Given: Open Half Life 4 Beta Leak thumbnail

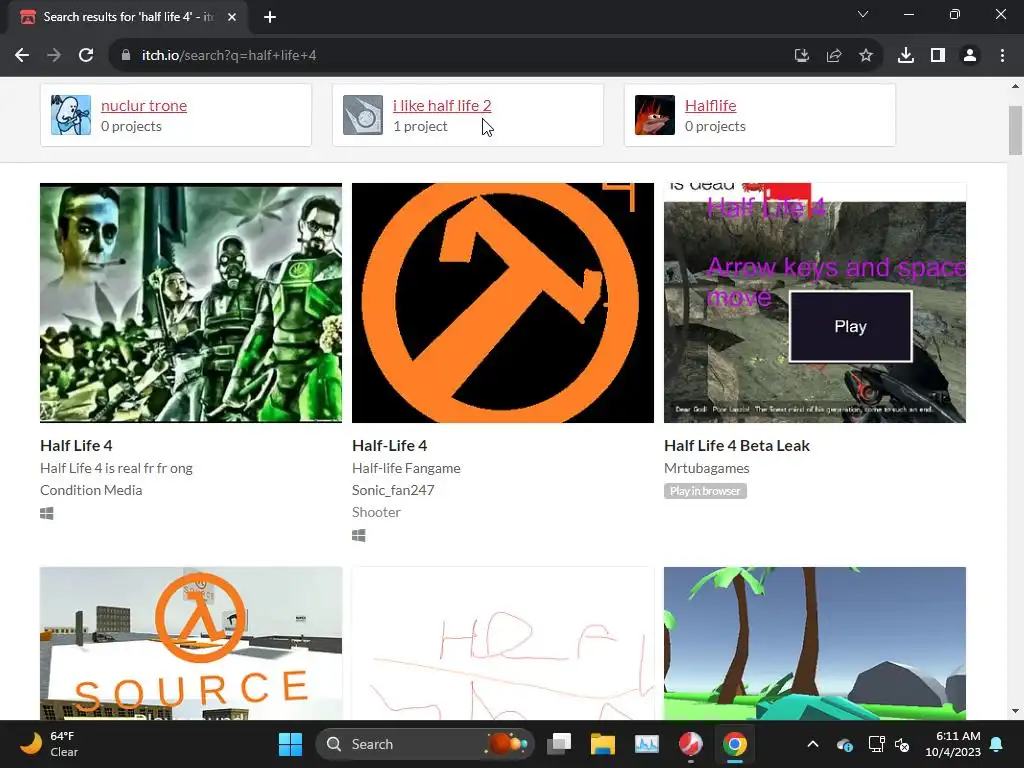Looking at the screenshot, I should pyautogui.click(x=815, y=302).
